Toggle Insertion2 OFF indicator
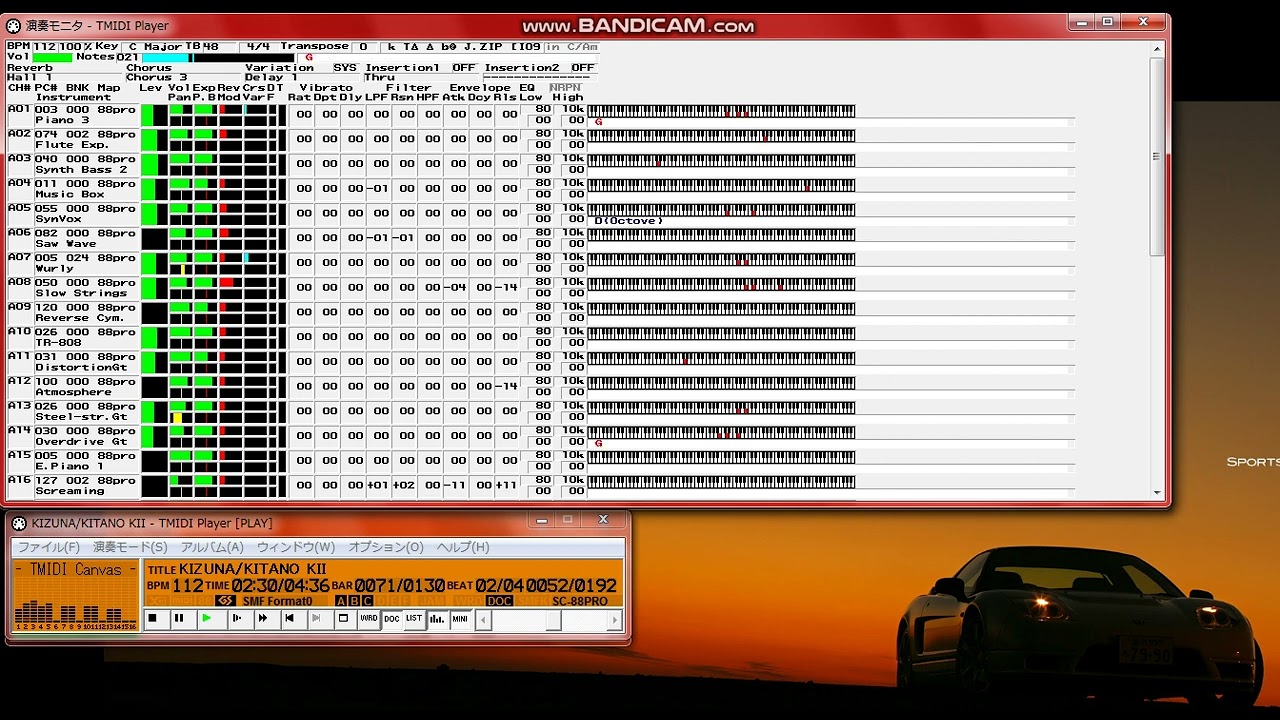 click(x=583, y=68)
